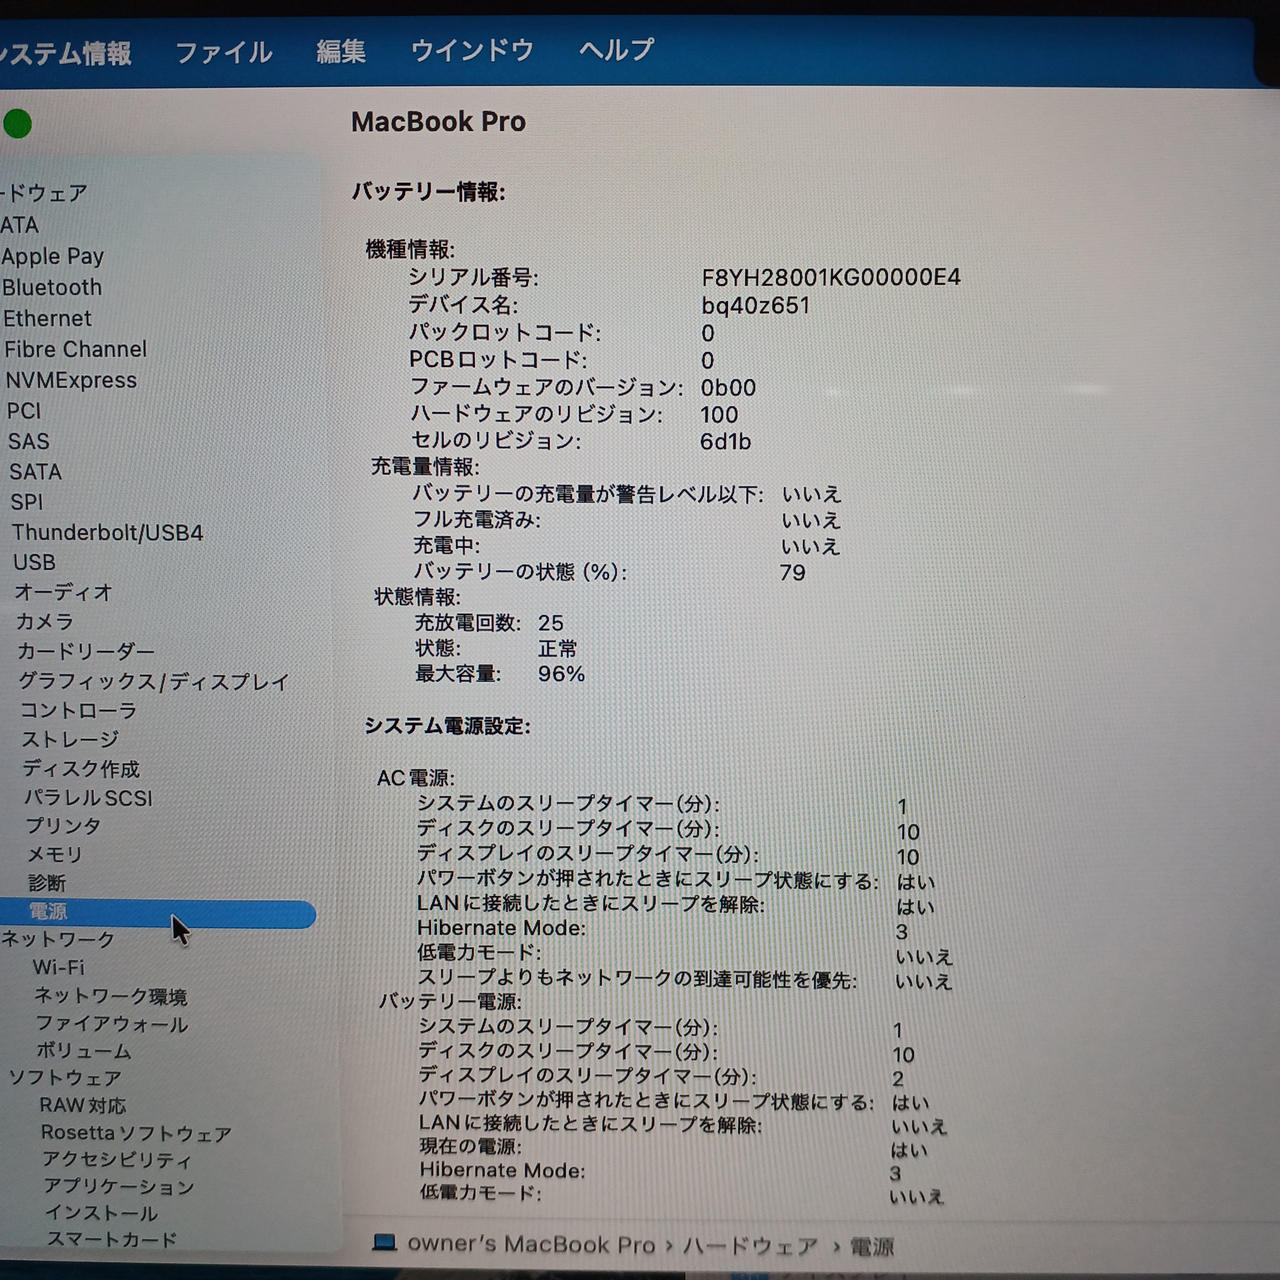Select Wi-Fi under network section
The height and width of the screenshot is (1280, 1280).
coord(58,968)
